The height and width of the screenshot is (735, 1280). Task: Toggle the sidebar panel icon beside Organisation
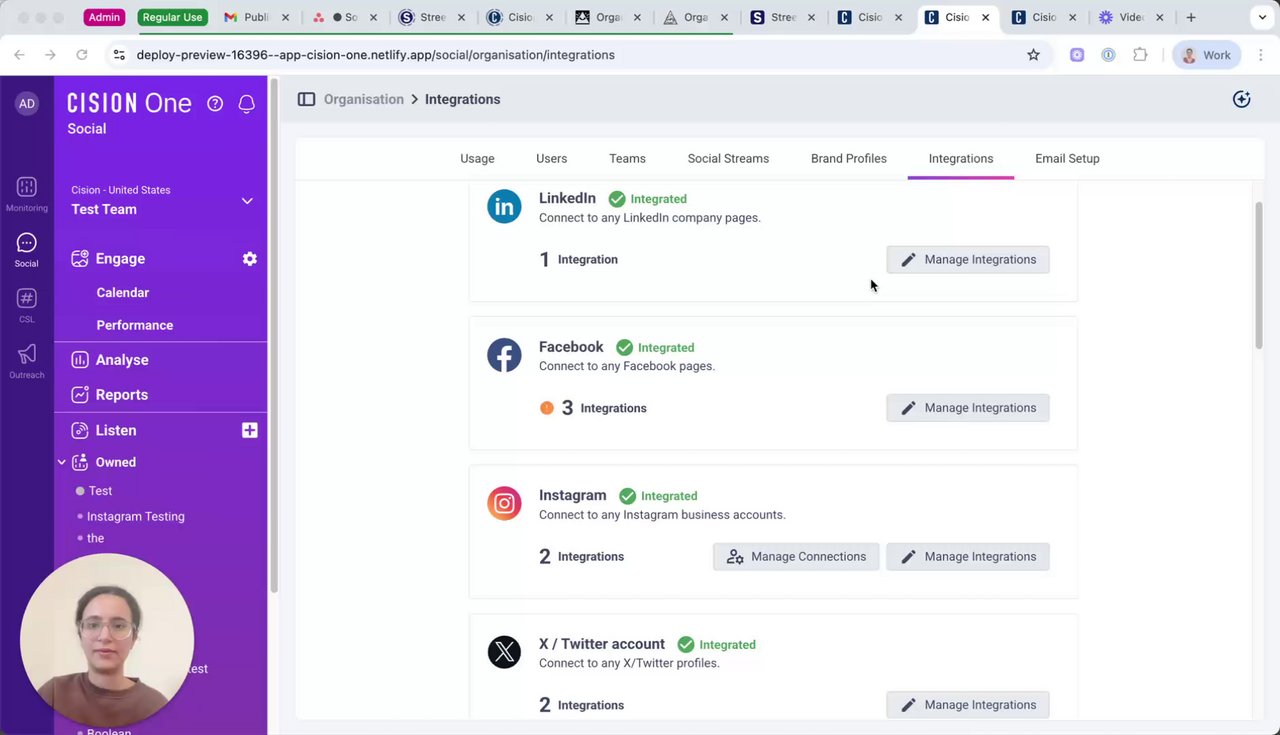[x=306, y=99]
